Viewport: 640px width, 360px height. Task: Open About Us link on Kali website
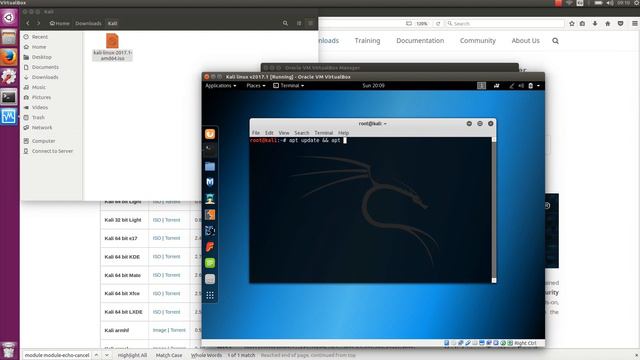[x=525, y=40]
